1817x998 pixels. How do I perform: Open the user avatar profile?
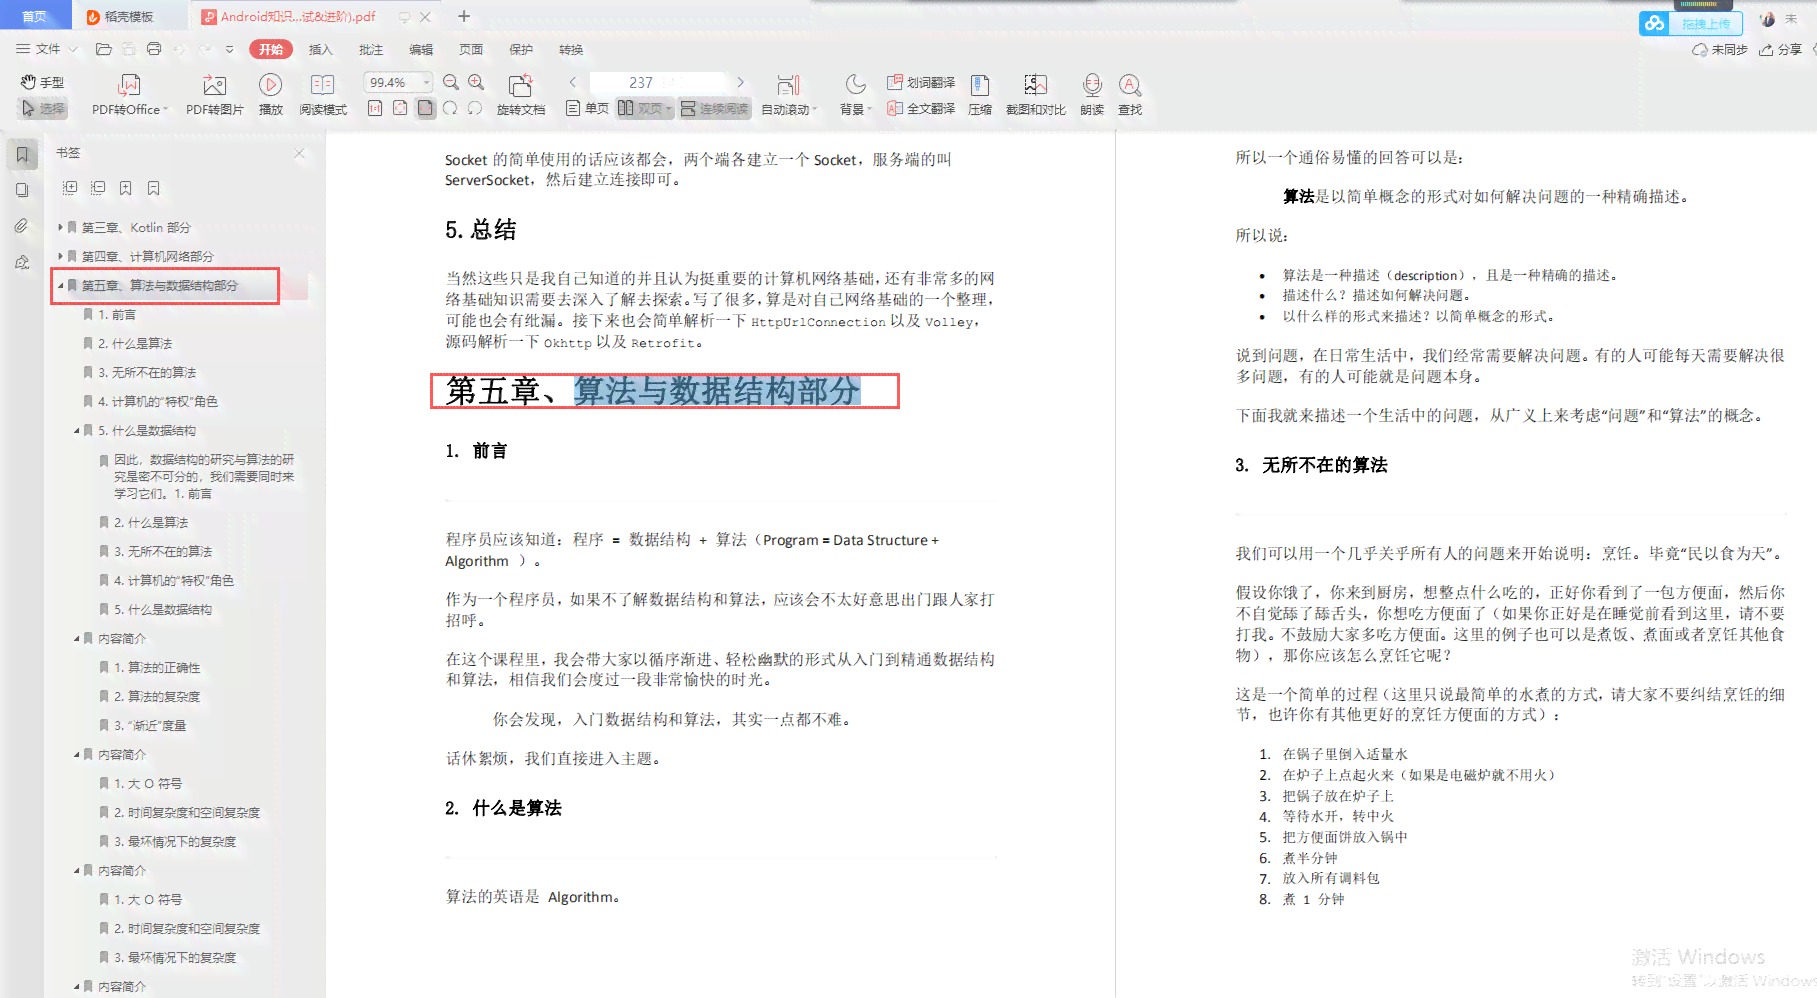click(1768, 19)
